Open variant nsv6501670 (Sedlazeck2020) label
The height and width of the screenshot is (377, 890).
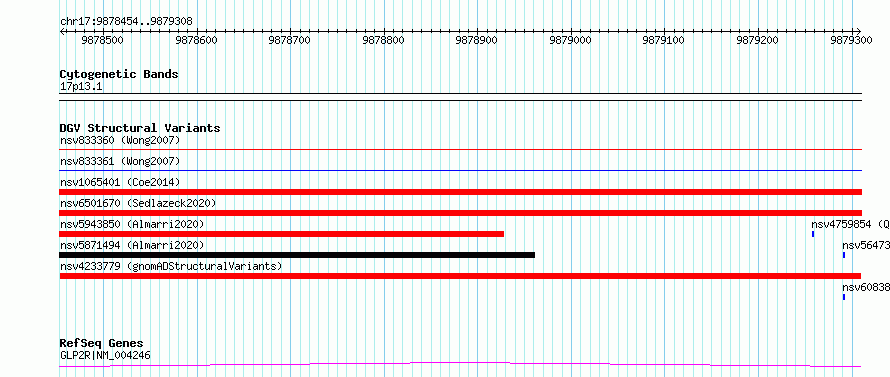click(138, 203)
